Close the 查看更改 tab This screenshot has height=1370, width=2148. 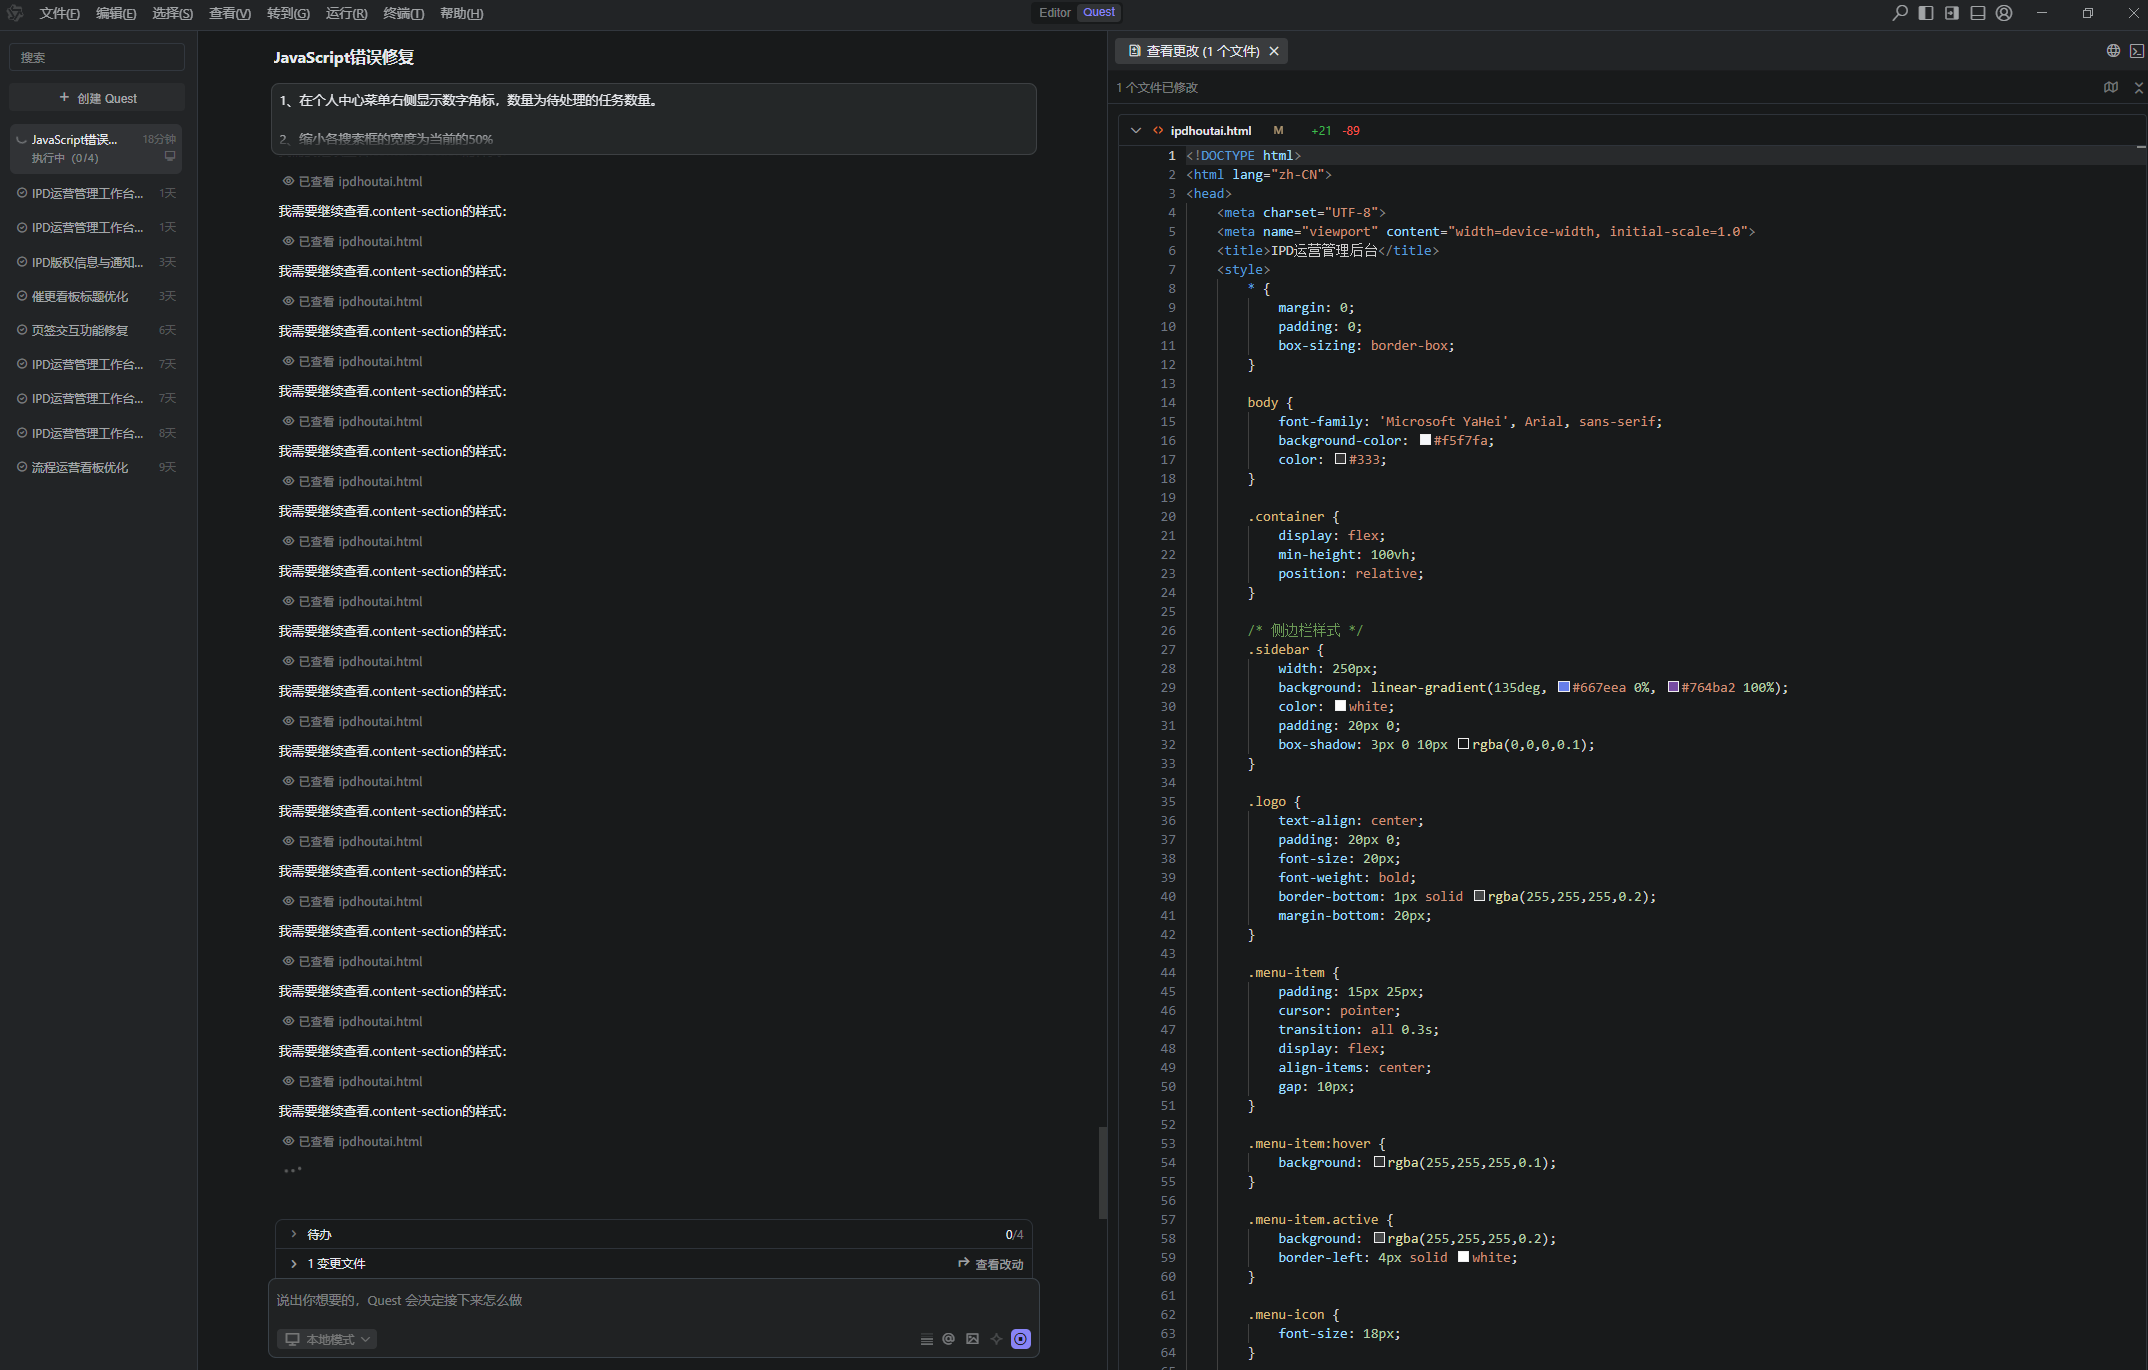[1274, 51]
